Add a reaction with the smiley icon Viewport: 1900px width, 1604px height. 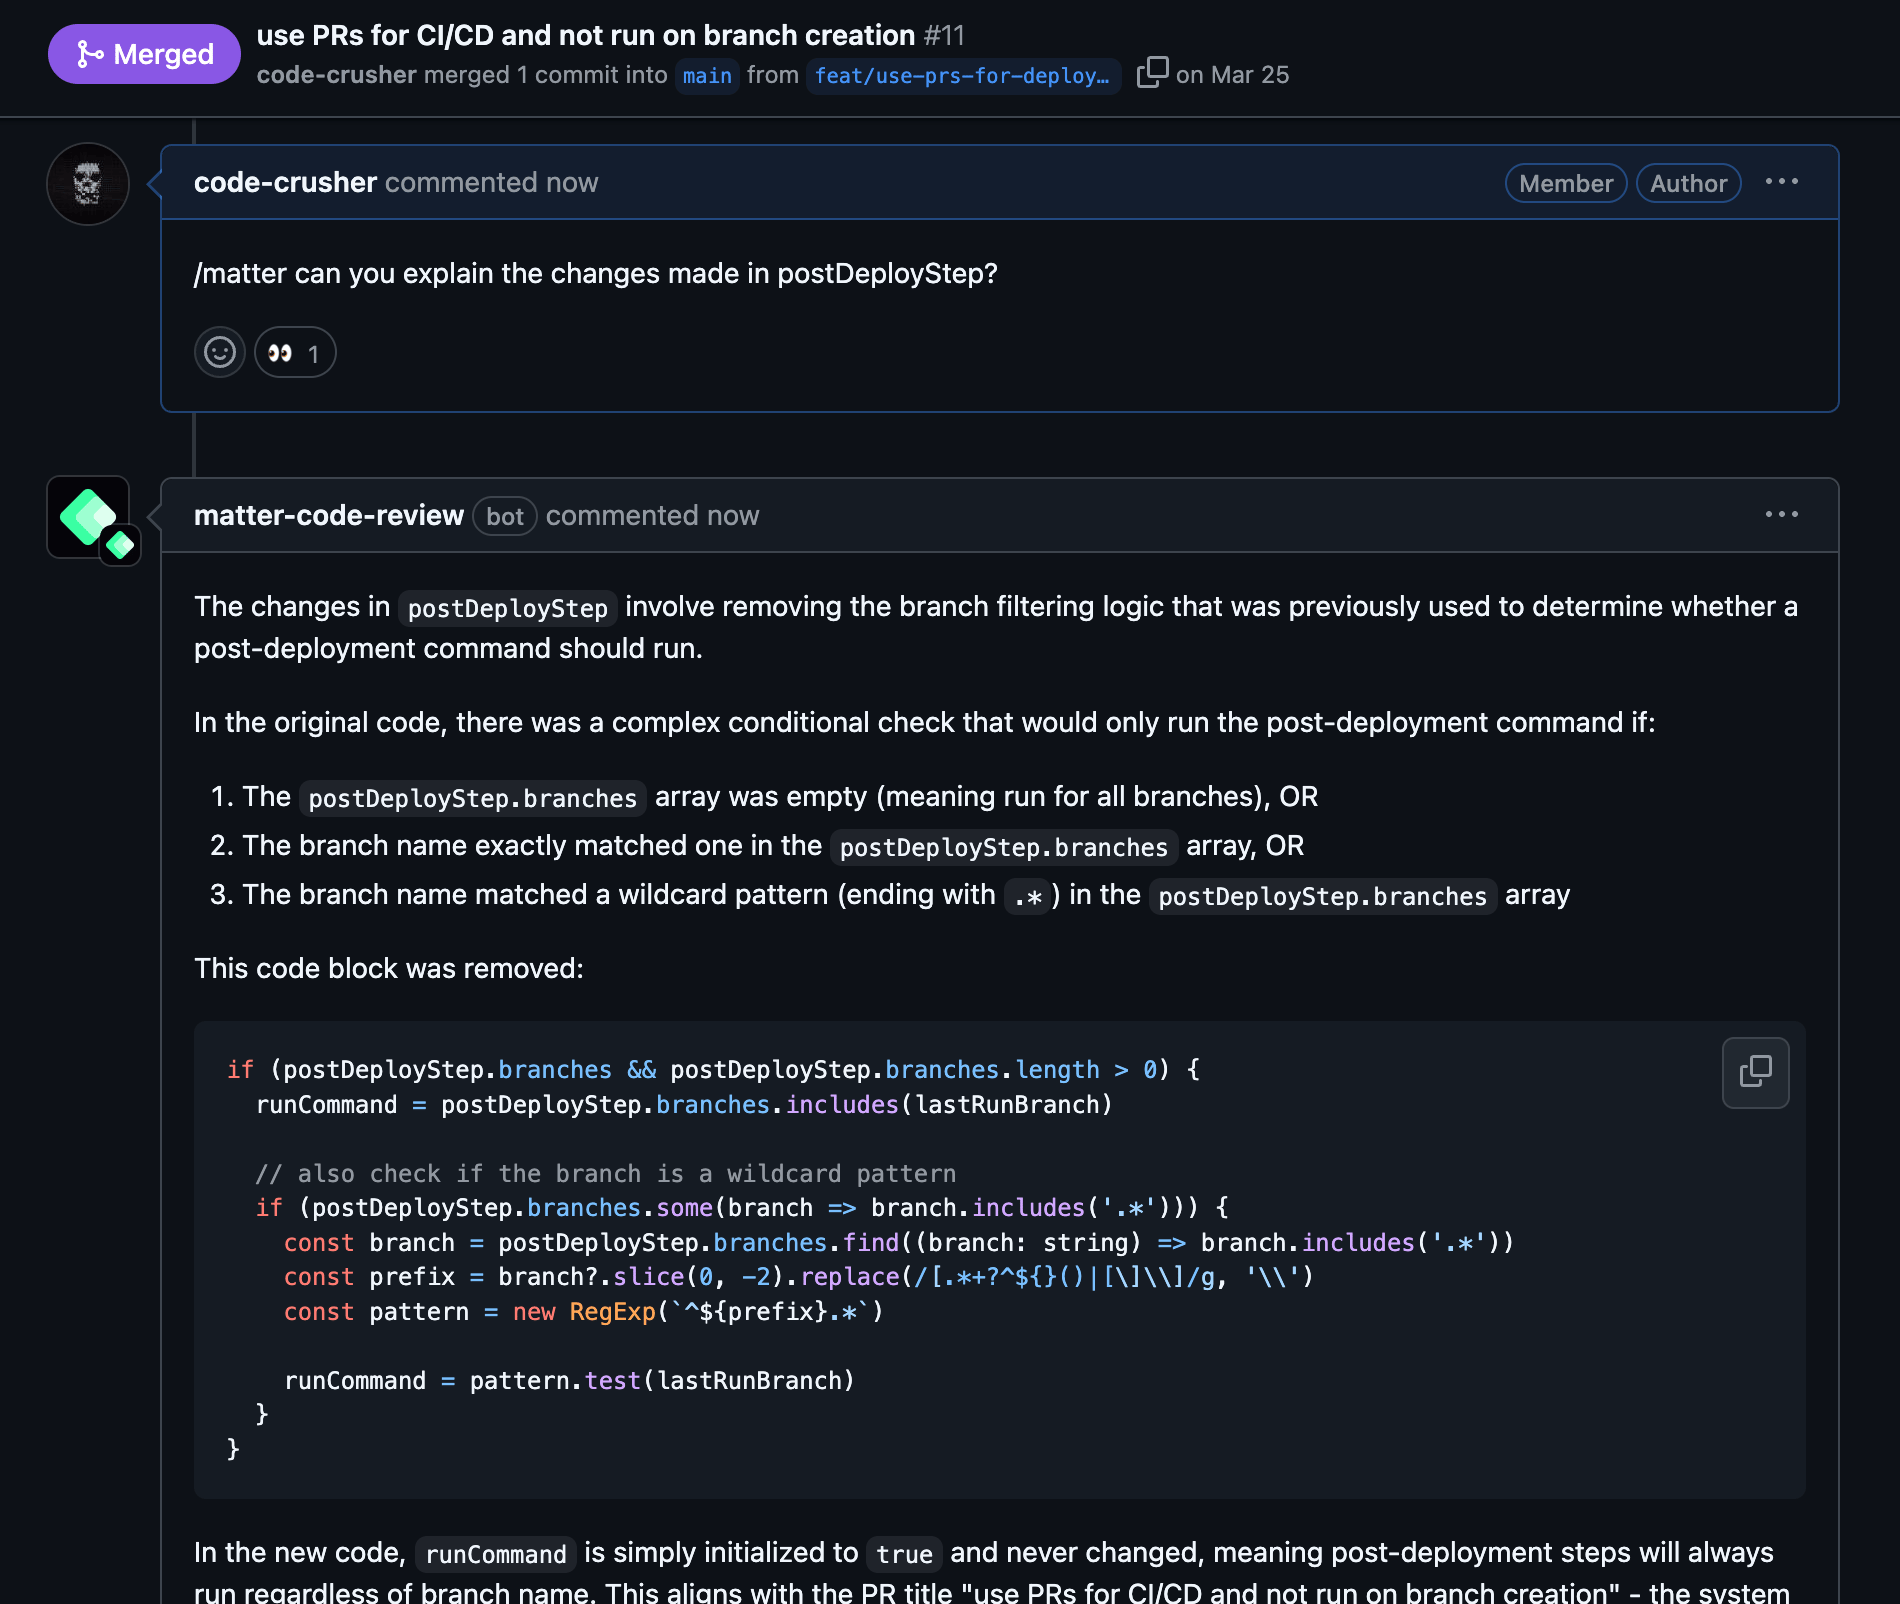click(x=220, y=352)
